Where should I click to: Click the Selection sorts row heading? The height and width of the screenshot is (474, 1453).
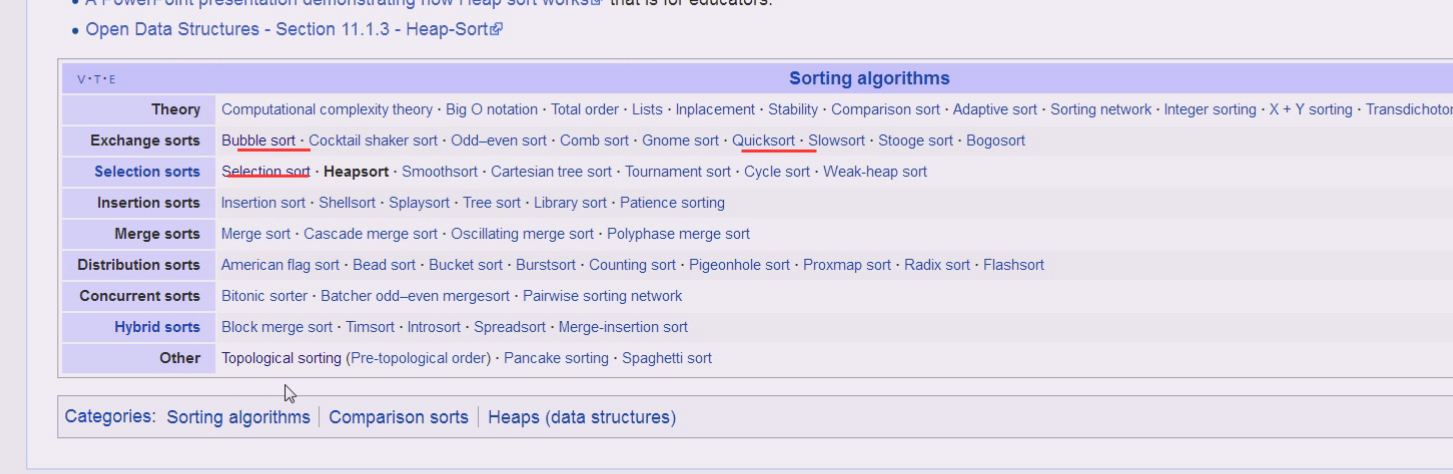tap(147, 171)
